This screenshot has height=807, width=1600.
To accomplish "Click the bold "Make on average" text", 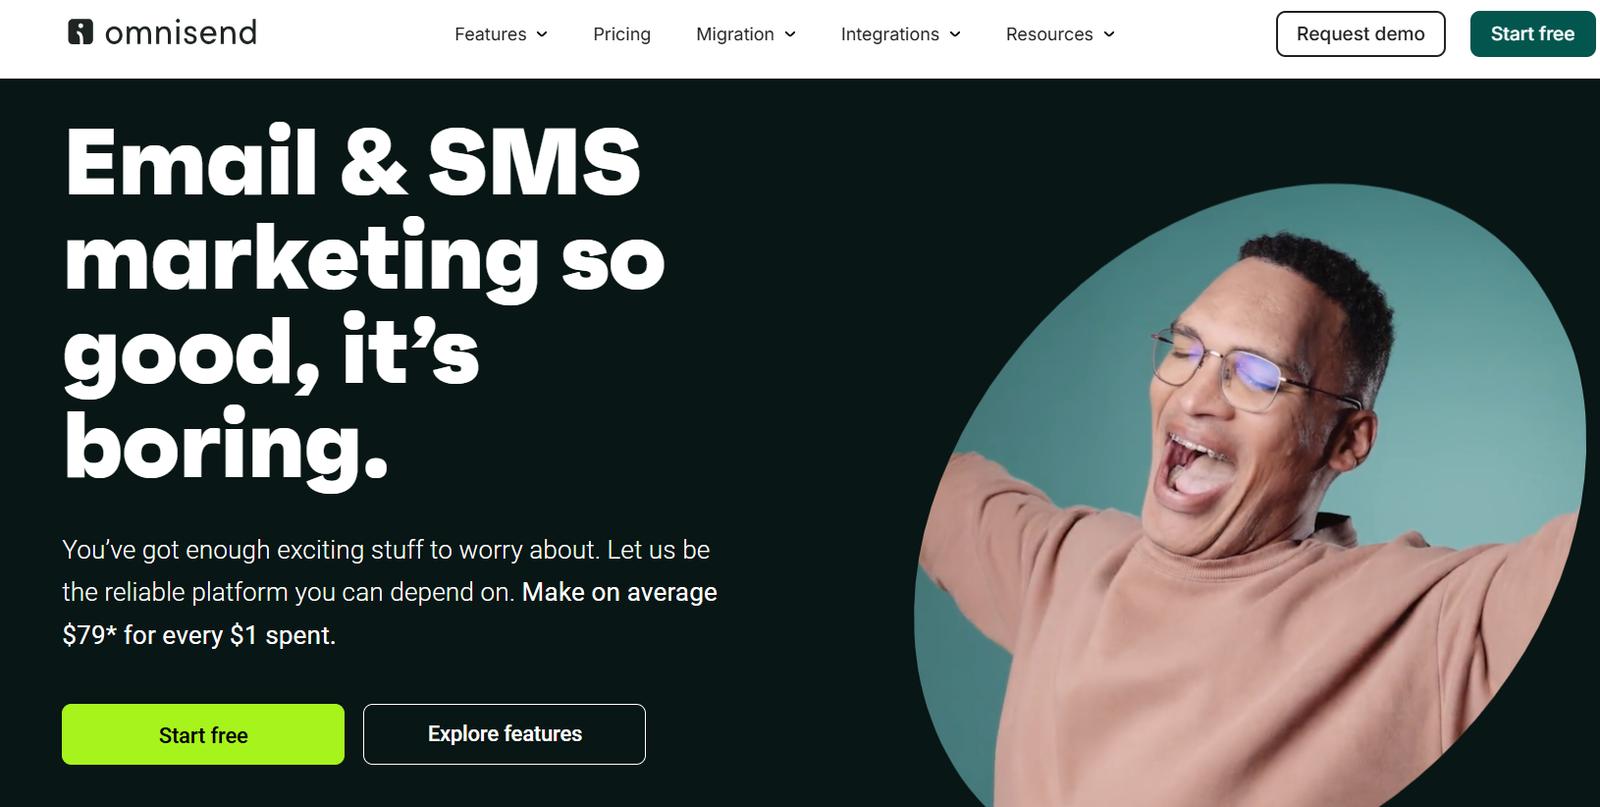I will [620, 592].
